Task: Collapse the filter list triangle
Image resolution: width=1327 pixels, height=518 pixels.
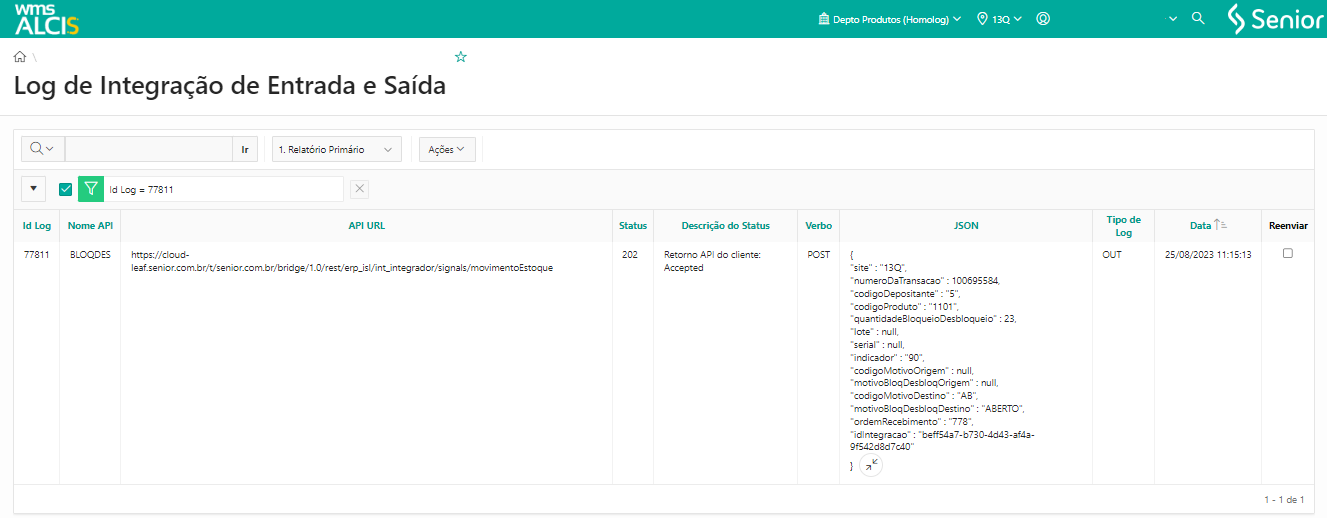Action: point(34,188)
